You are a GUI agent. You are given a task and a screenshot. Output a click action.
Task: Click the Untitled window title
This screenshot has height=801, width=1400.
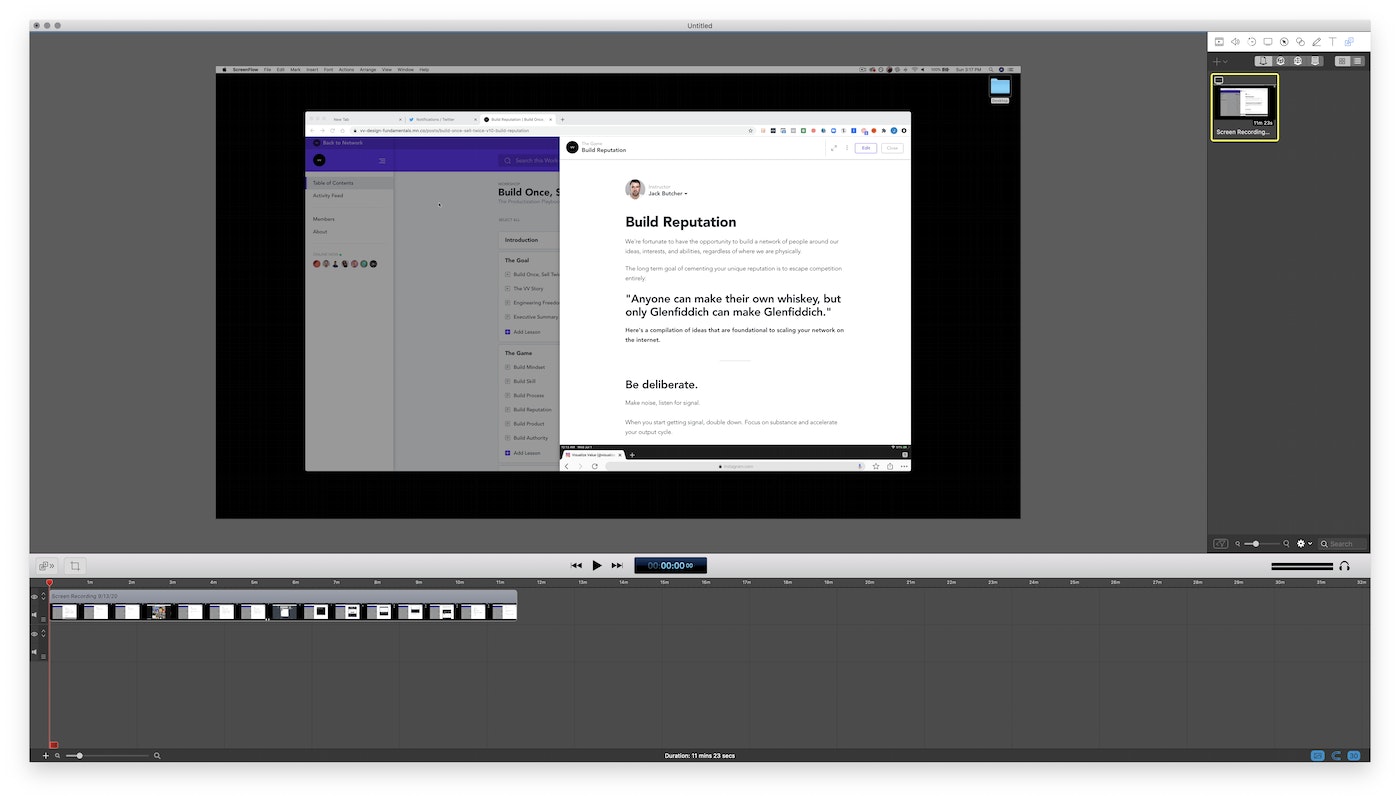[700, 26]
